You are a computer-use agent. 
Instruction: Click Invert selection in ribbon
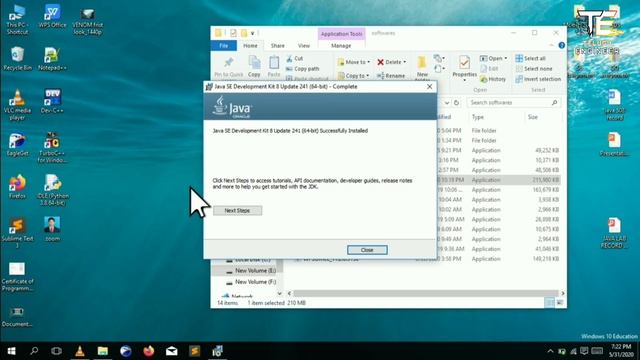coord(538,79)
